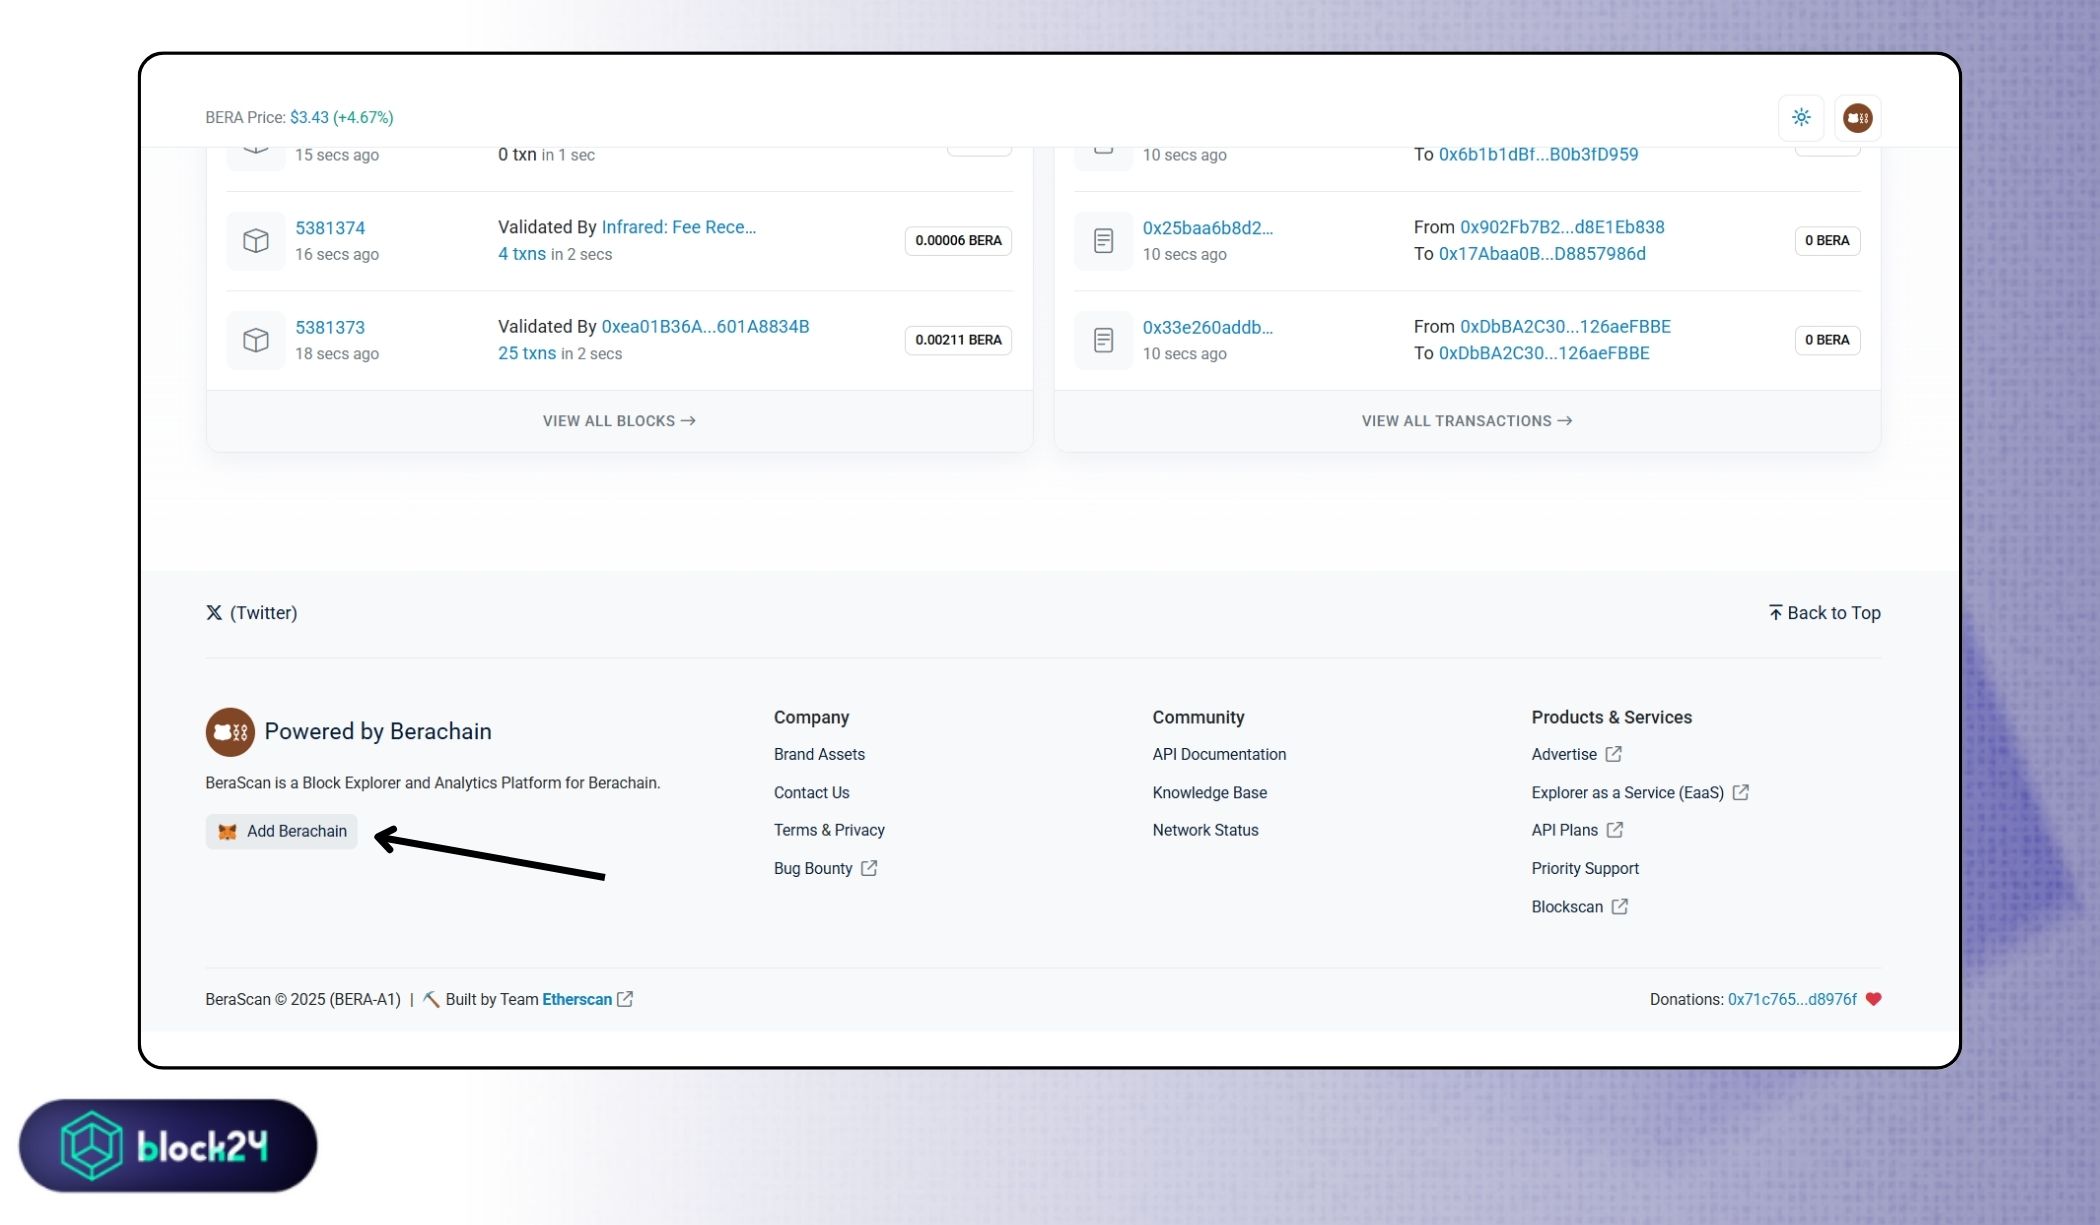2100x1225 pixels.
Task: View the 25 txns link
Action: coord(527,353)
